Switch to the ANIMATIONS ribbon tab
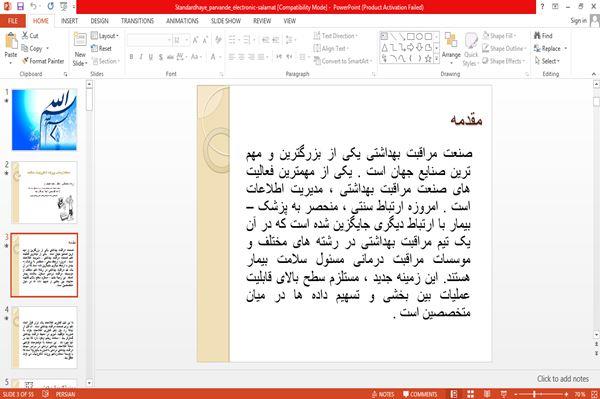 click(x=182, y=21)
